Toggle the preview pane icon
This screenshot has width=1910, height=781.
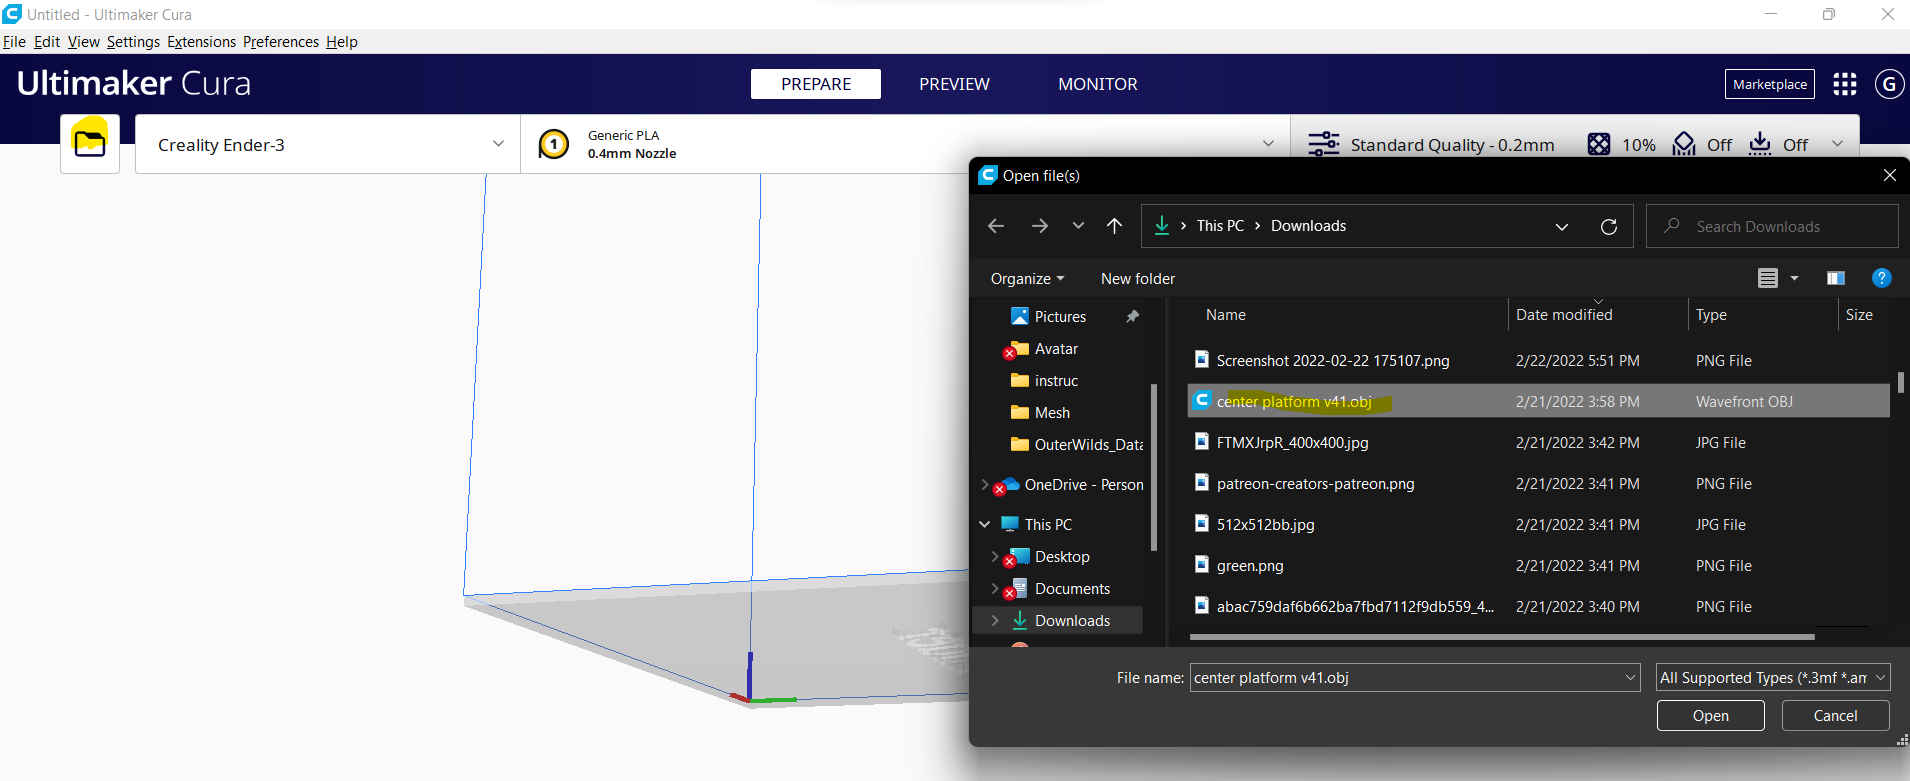[x=1836, y=278]
